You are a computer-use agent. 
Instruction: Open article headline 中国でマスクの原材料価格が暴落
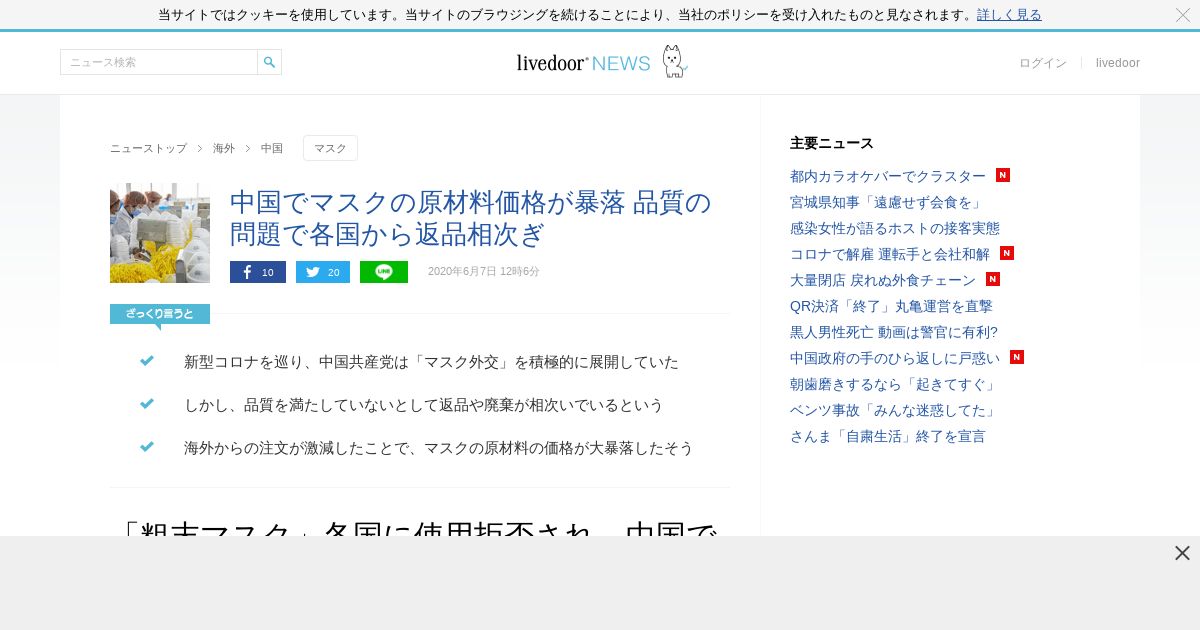[471, 218]
